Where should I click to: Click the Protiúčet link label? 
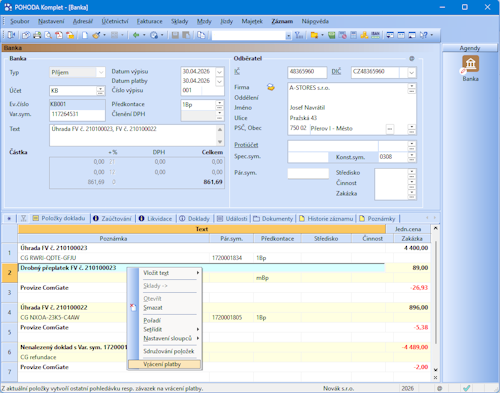click(246, 145)
